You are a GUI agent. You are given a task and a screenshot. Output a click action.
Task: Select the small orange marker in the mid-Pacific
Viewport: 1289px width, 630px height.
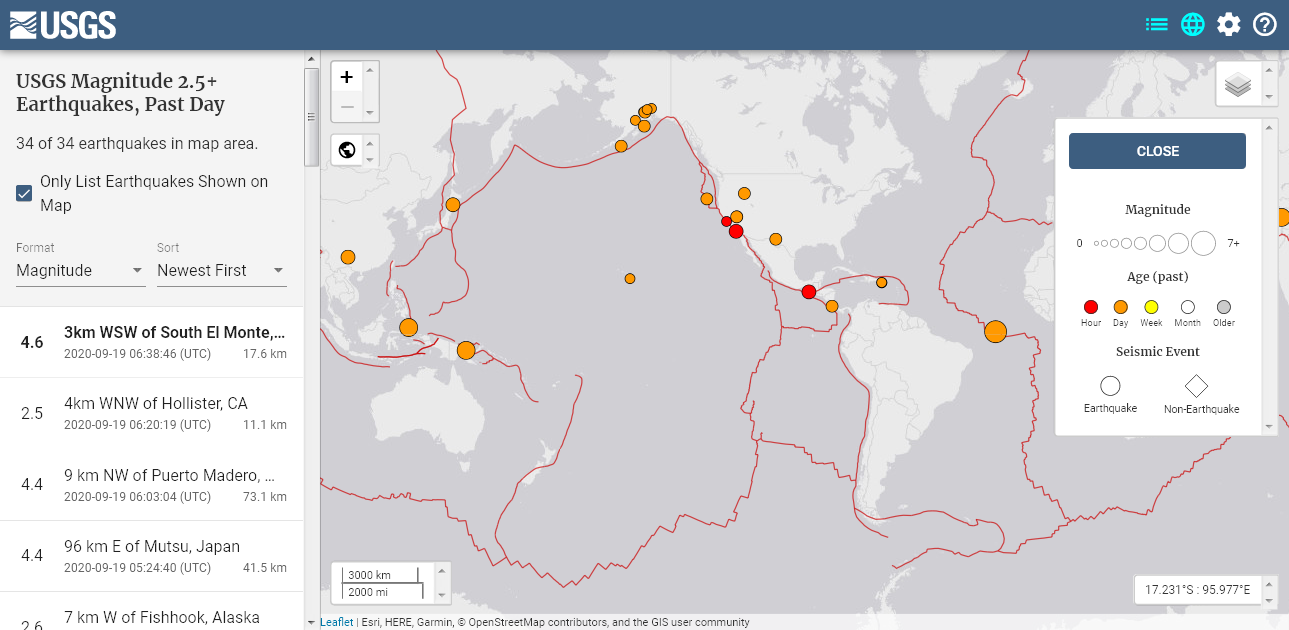630,279
